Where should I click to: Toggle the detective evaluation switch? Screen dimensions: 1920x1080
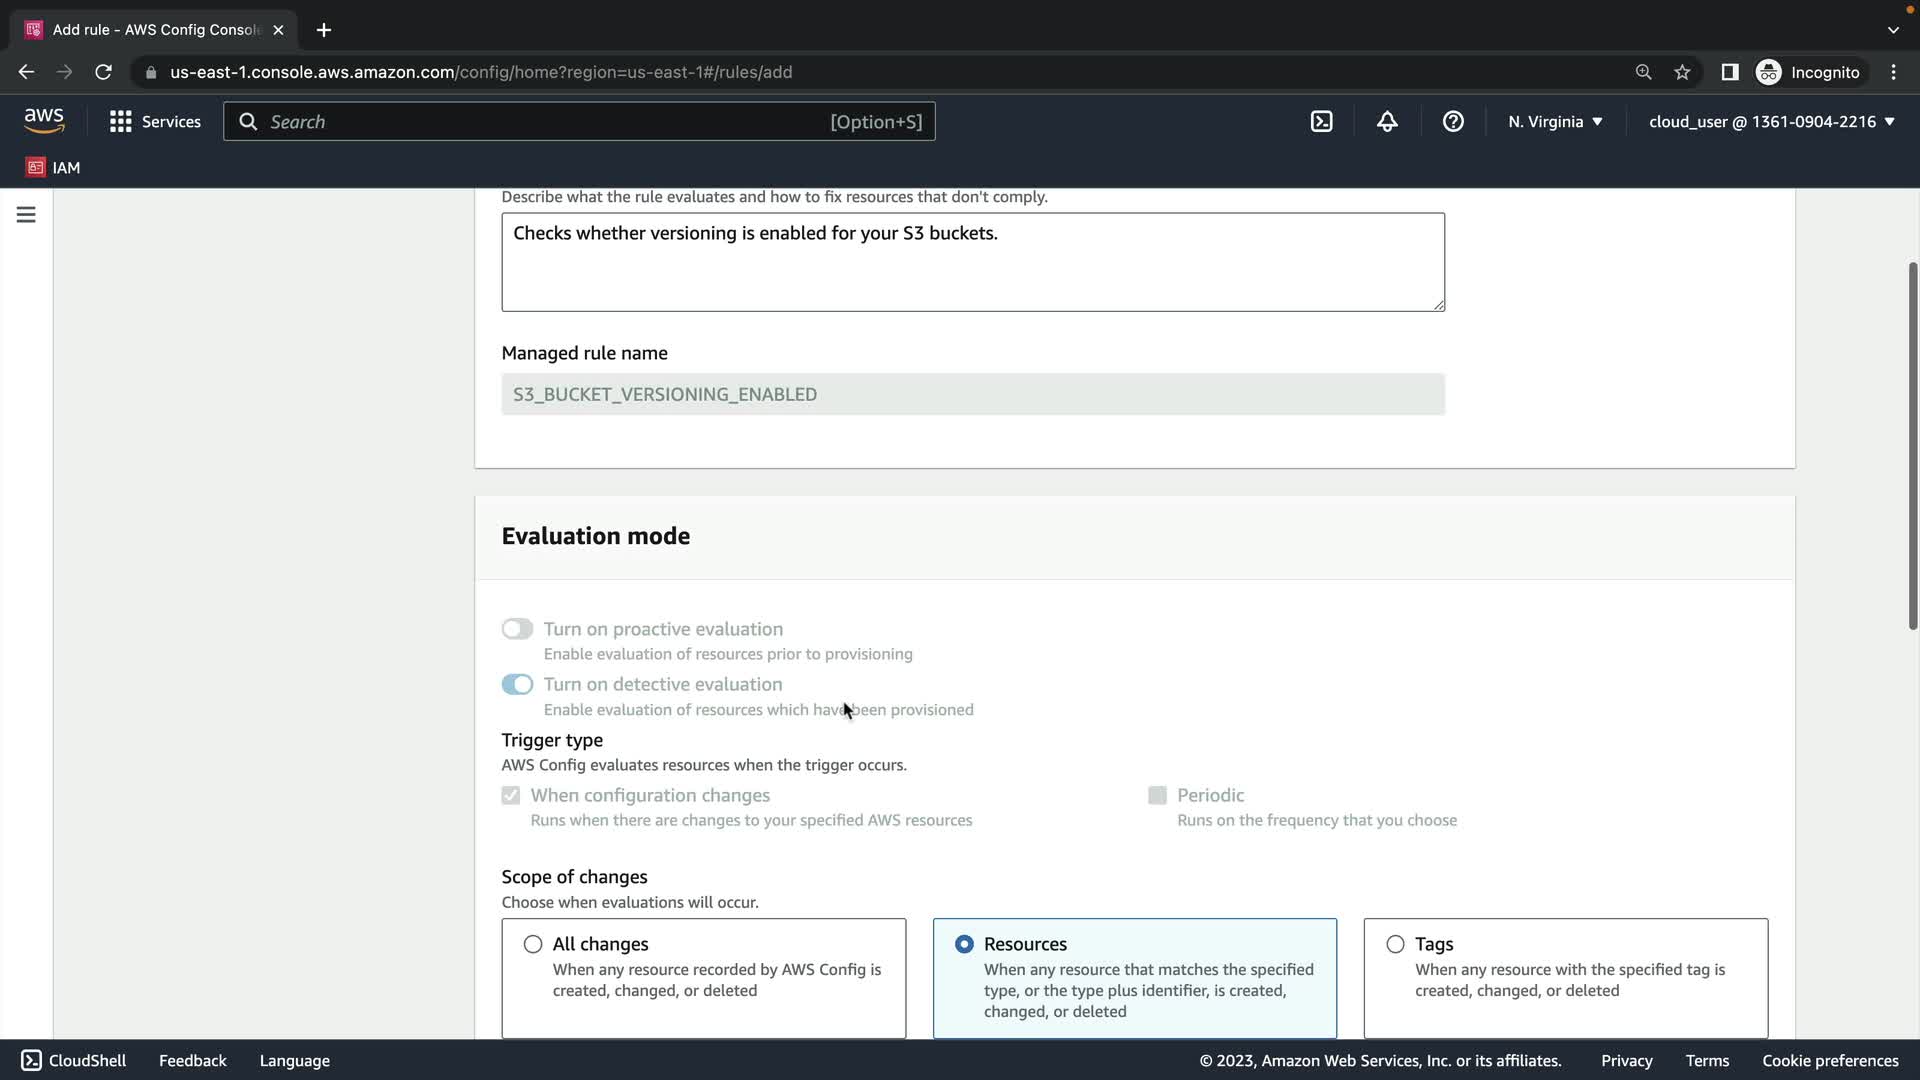click(517, 684)
